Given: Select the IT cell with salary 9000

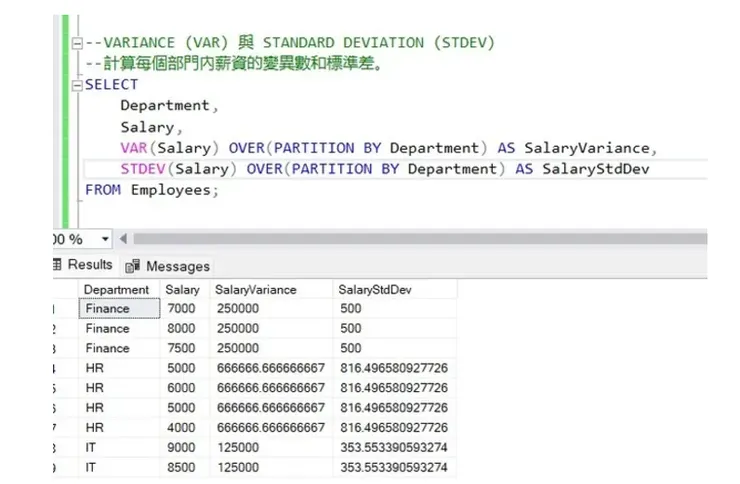Looking at the screenshot, I should pos(119,447).
